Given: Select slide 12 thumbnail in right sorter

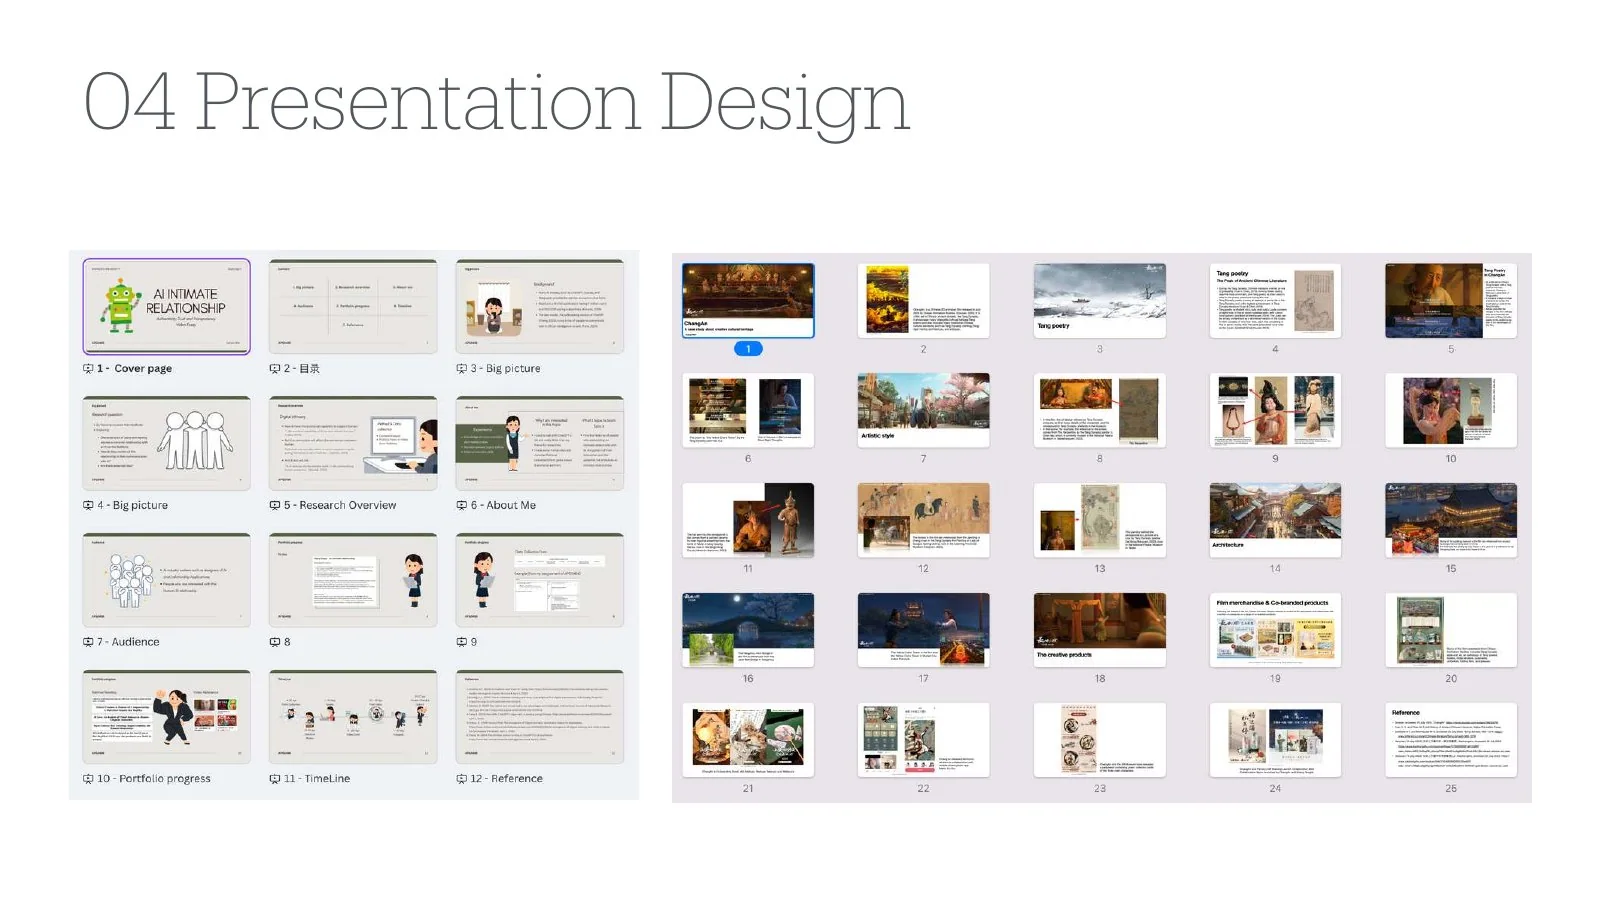Looking at the screenshot, I should coord(924,521).
